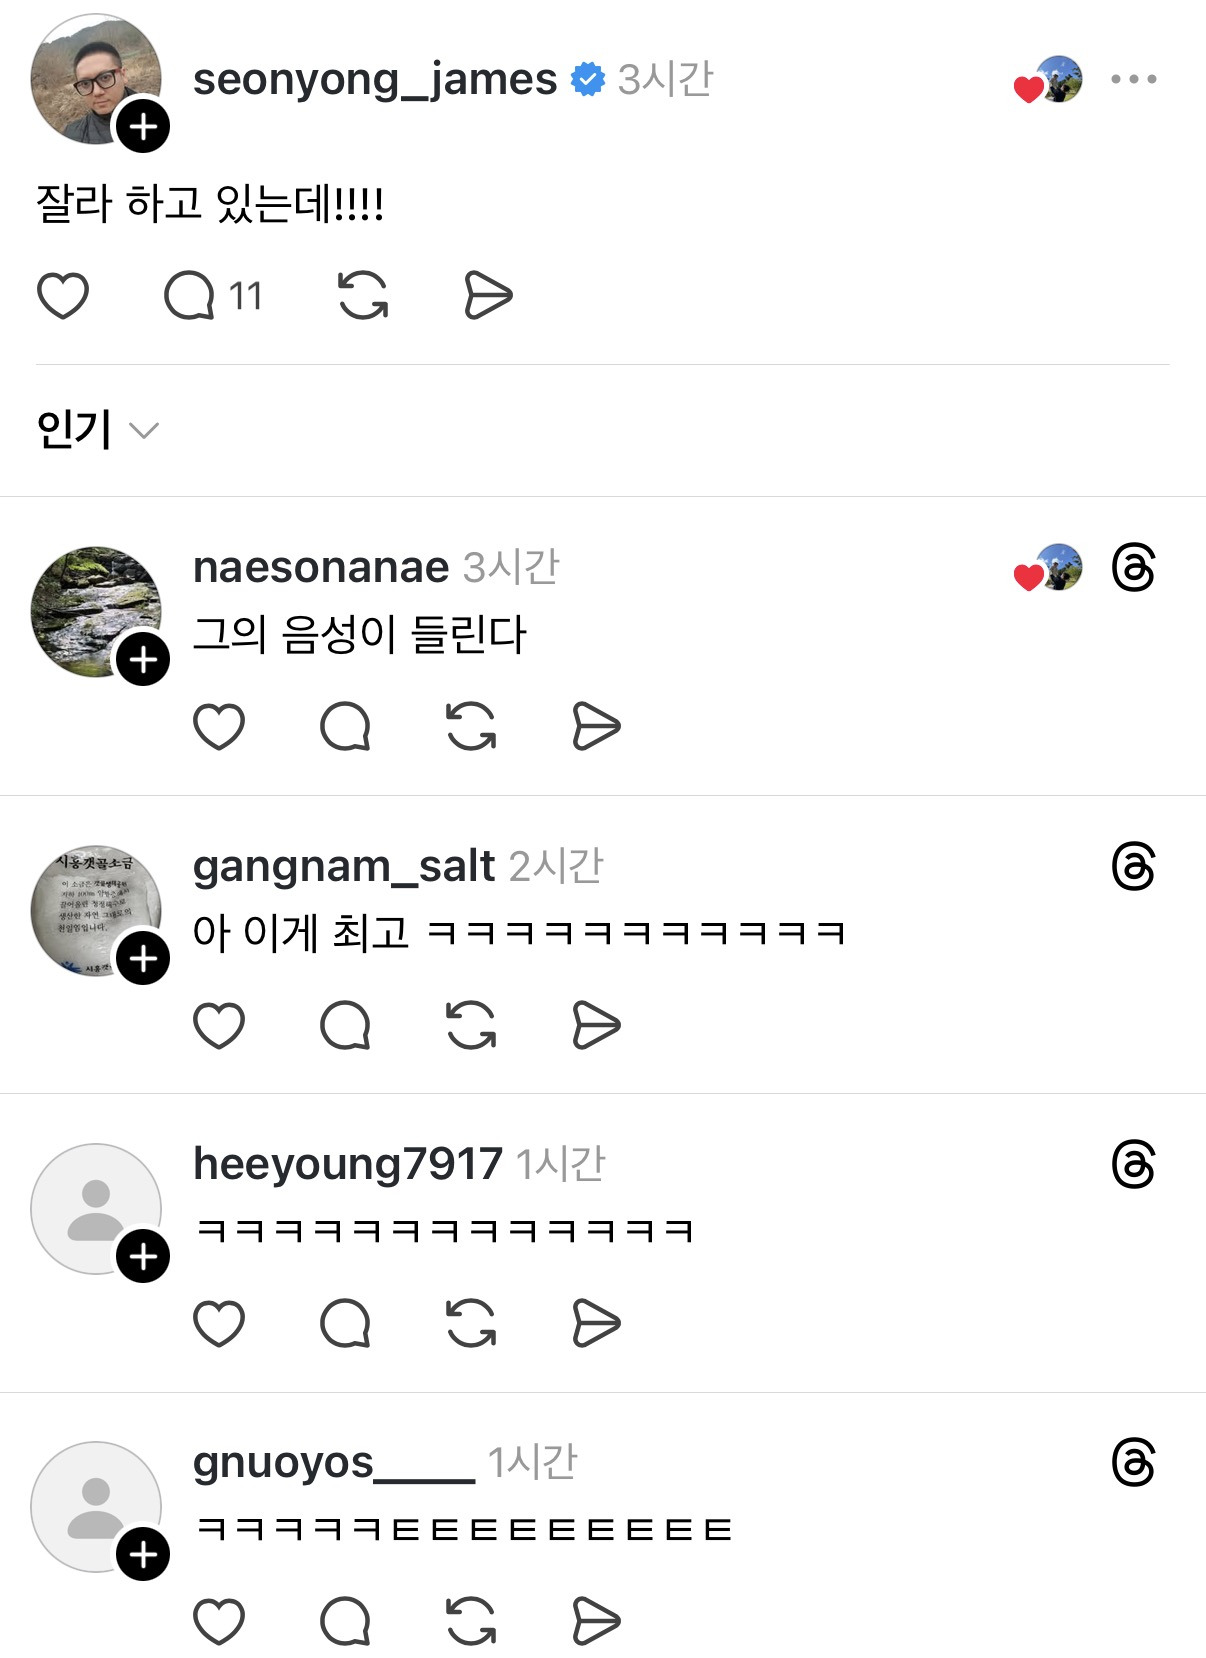Like the naesonanae comment
The image size is (1206, 1658).
219,727
